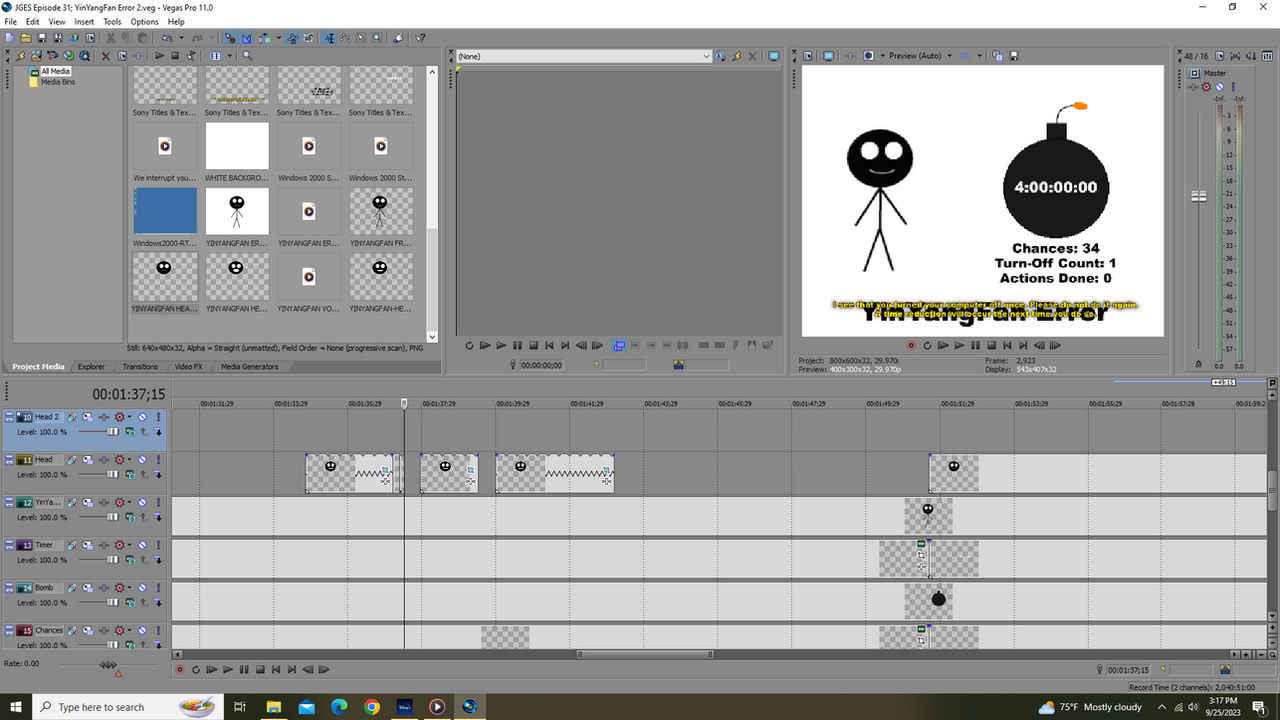1280x720 pixels.
Task: Open the (None) plugin preset dropdown
Action: coord(706,56)
